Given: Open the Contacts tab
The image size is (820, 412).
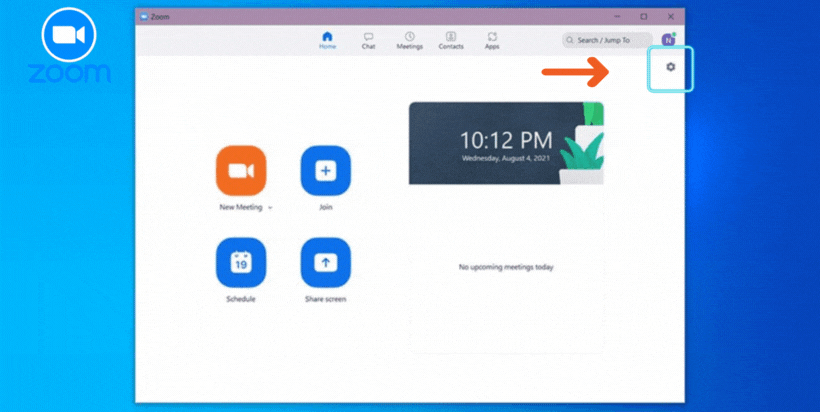Looking at the screenshot, I should (x=451, y=40).
